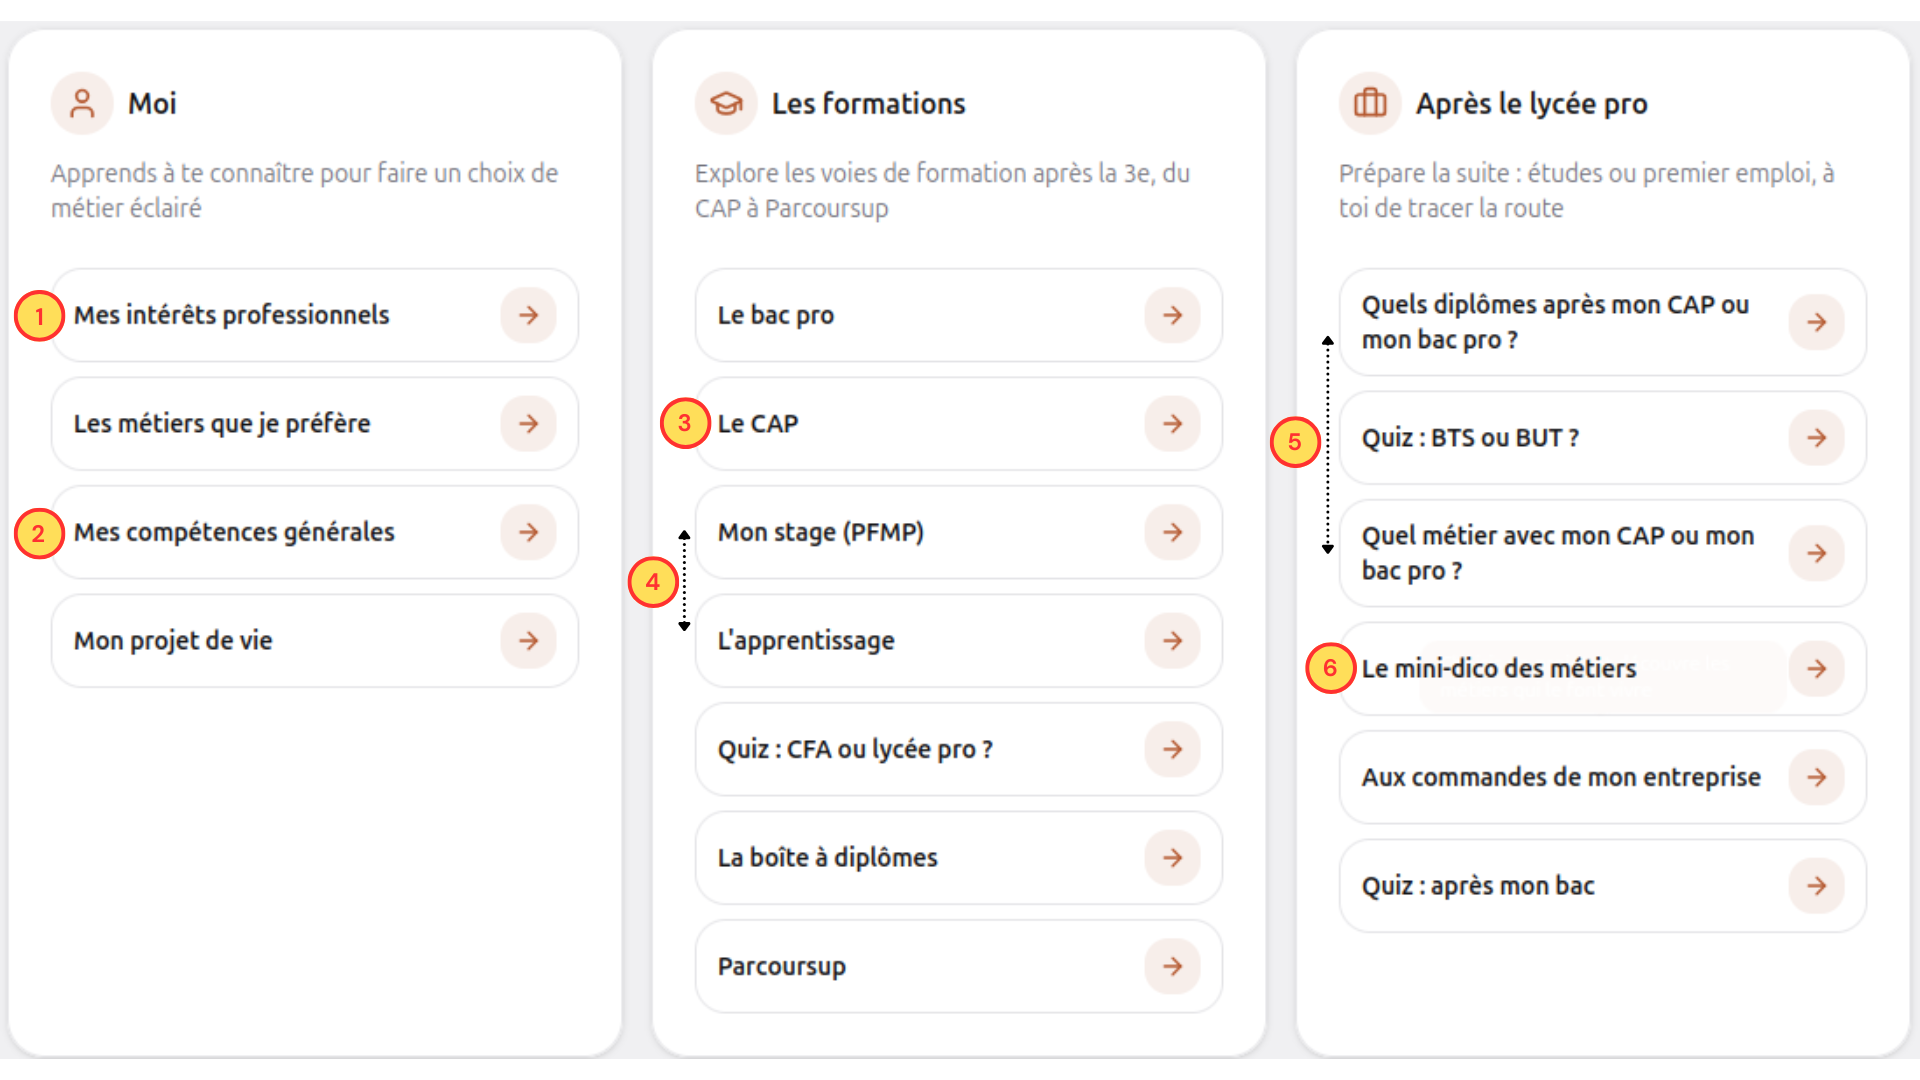Open Mes compétences générales card
The image size is (1920, 1080).
click(315, 532)
